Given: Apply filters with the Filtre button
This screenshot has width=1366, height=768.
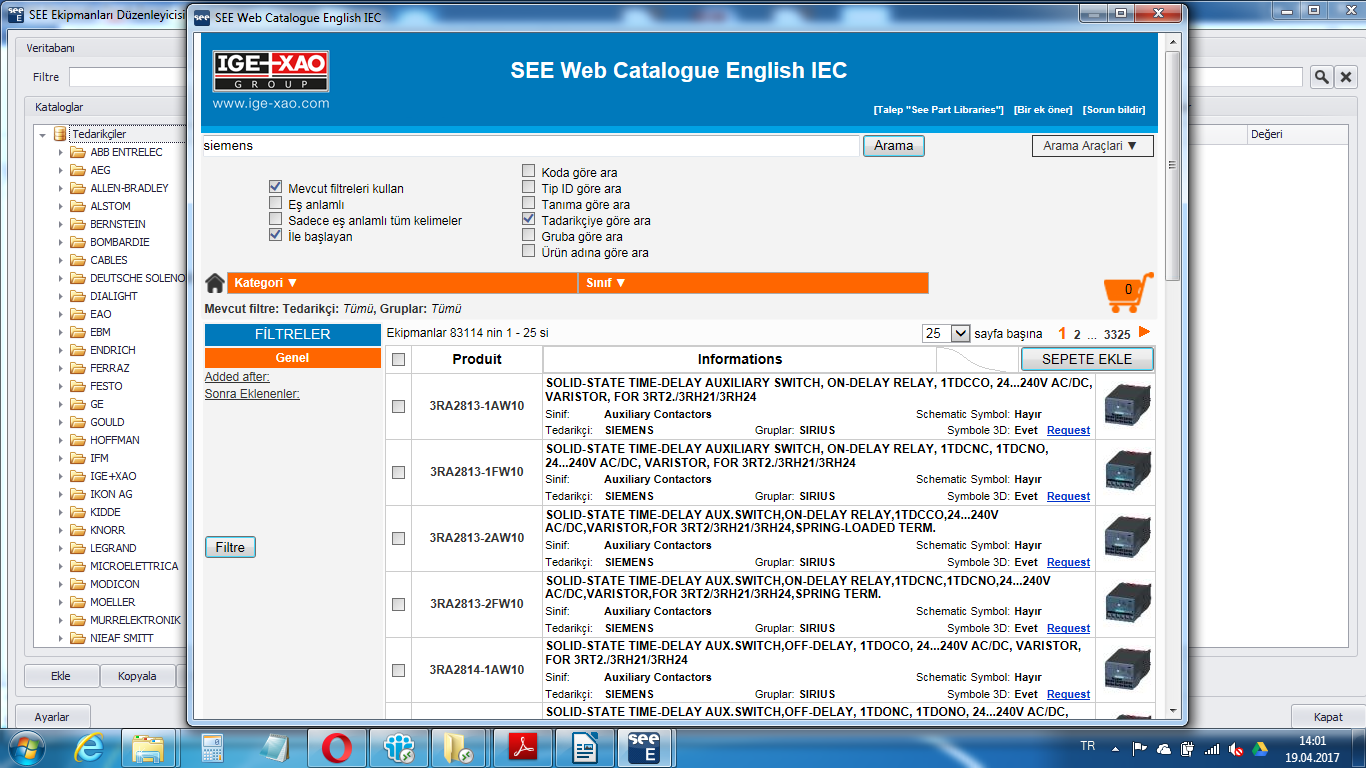Looking at the screenshot, I should [x=230, y=548].
